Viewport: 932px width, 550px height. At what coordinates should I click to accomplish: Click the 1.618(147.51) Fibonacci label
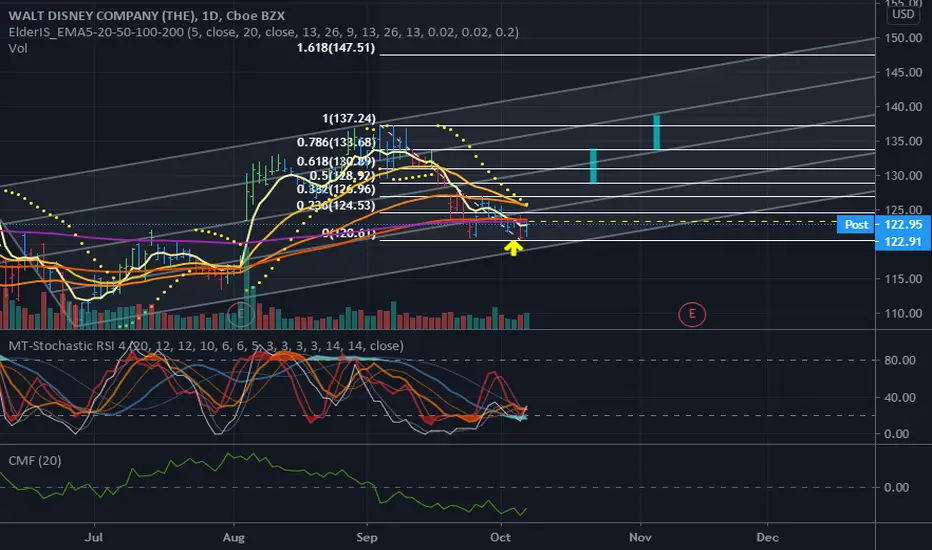click(336, 48)
